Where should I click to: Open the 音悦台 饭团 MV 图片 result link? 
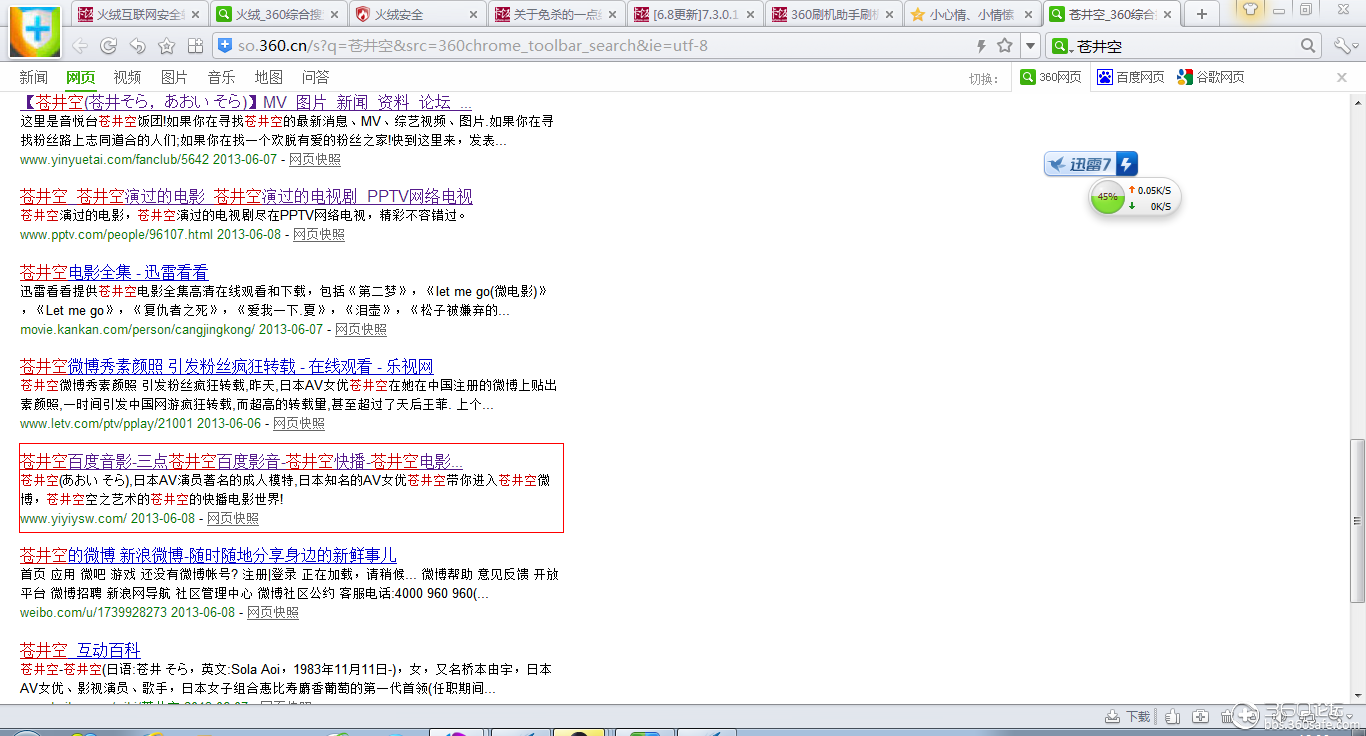pos(246,102)
